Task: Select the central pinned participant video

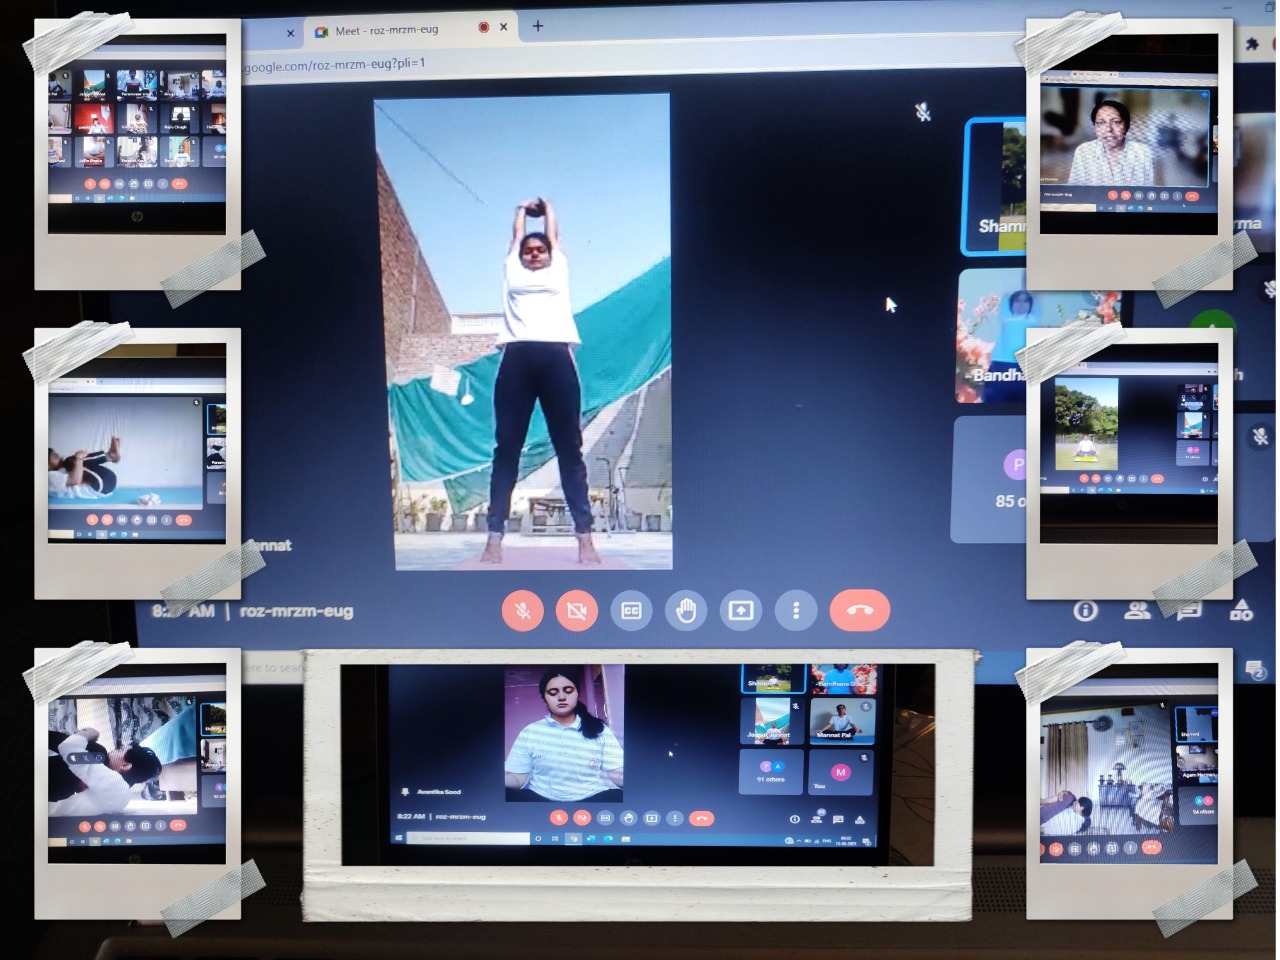Action: (x=522, y=332)
